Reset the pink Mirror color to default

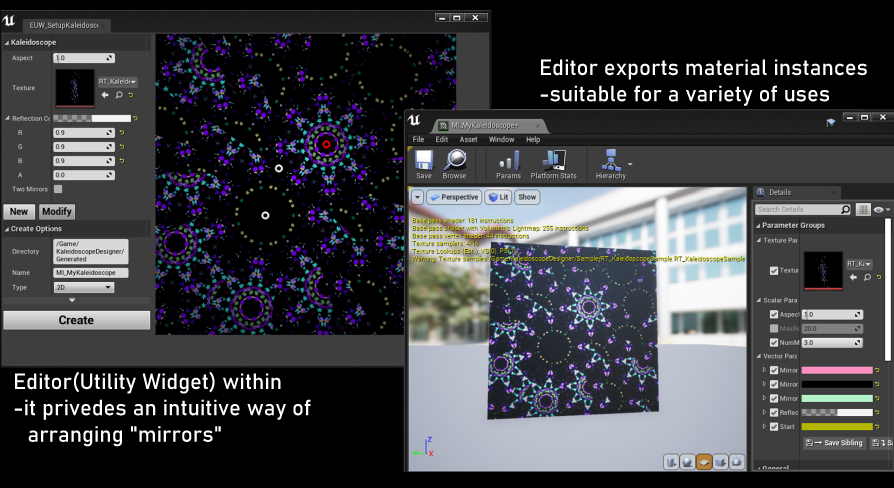[877, 370]
